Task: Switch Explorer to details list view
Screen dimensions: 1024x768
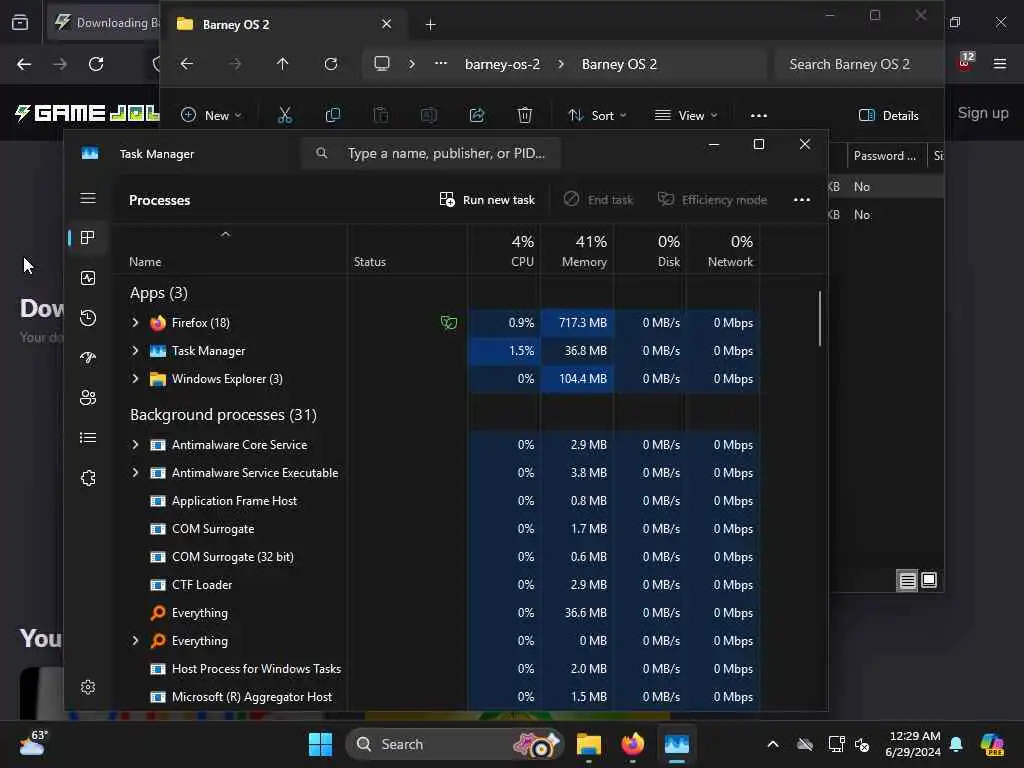Action: coord(907,581)
